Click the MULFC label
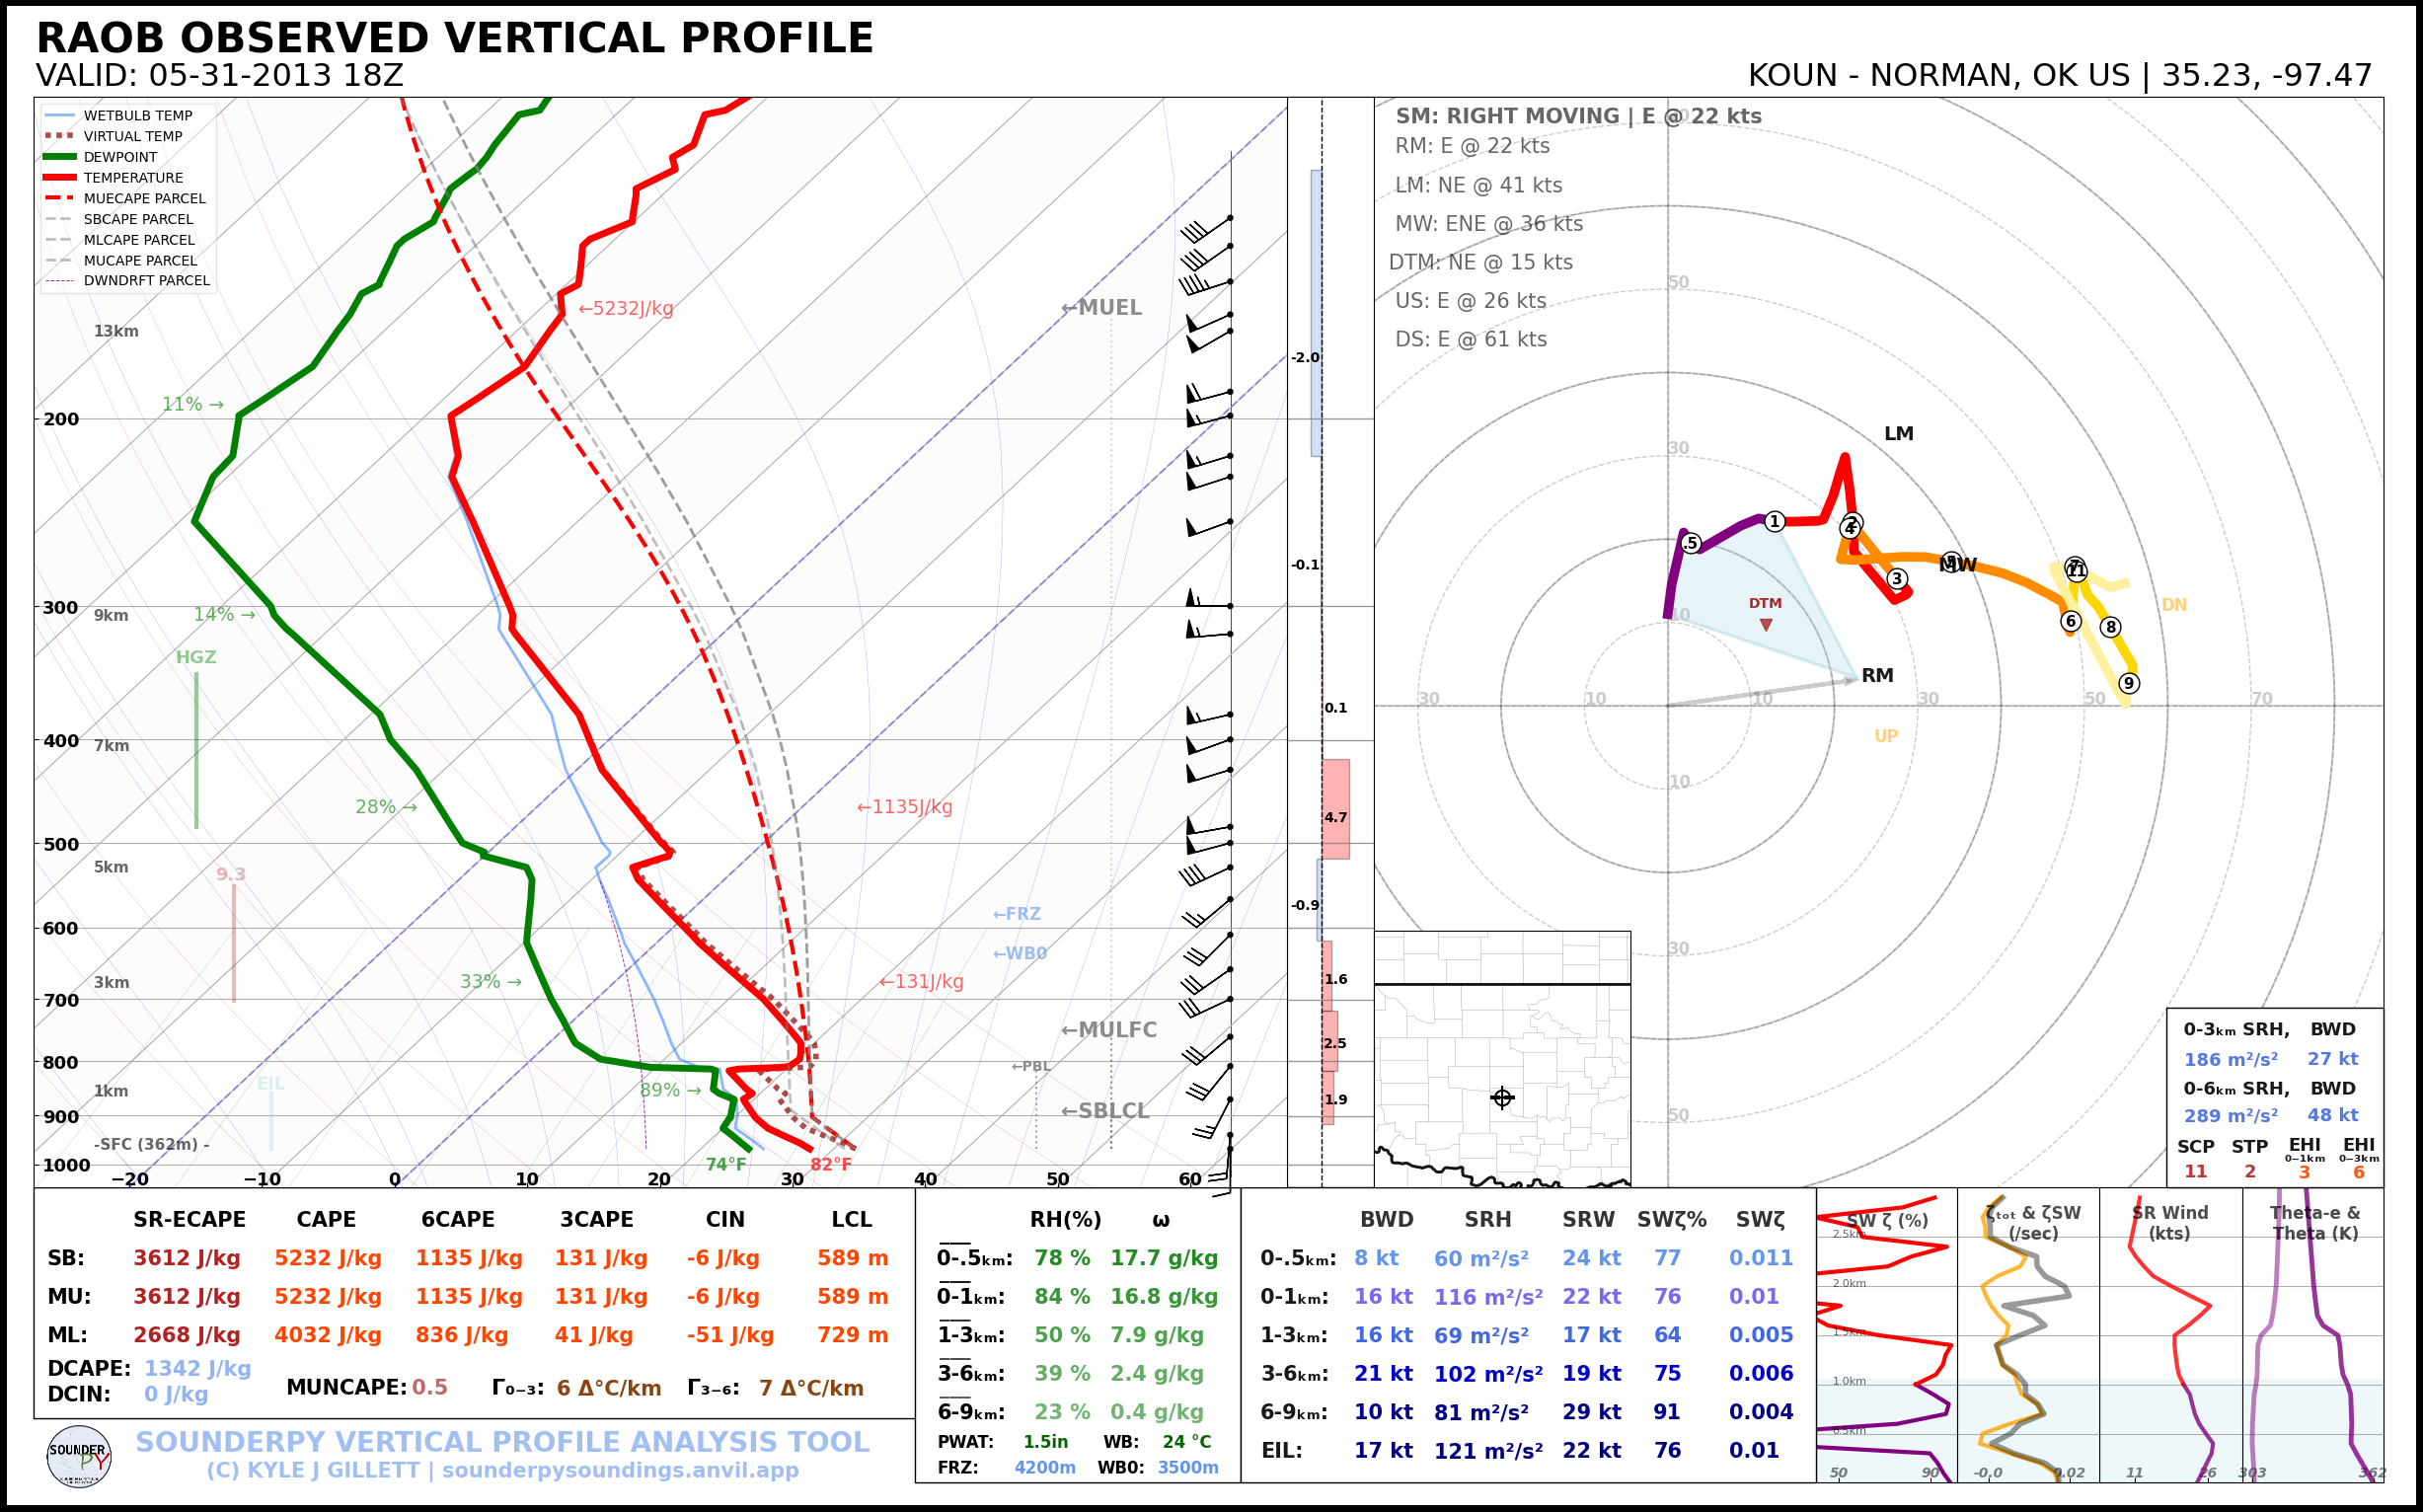Screen dimensions: 2423x1512 click(1108, 1030)
